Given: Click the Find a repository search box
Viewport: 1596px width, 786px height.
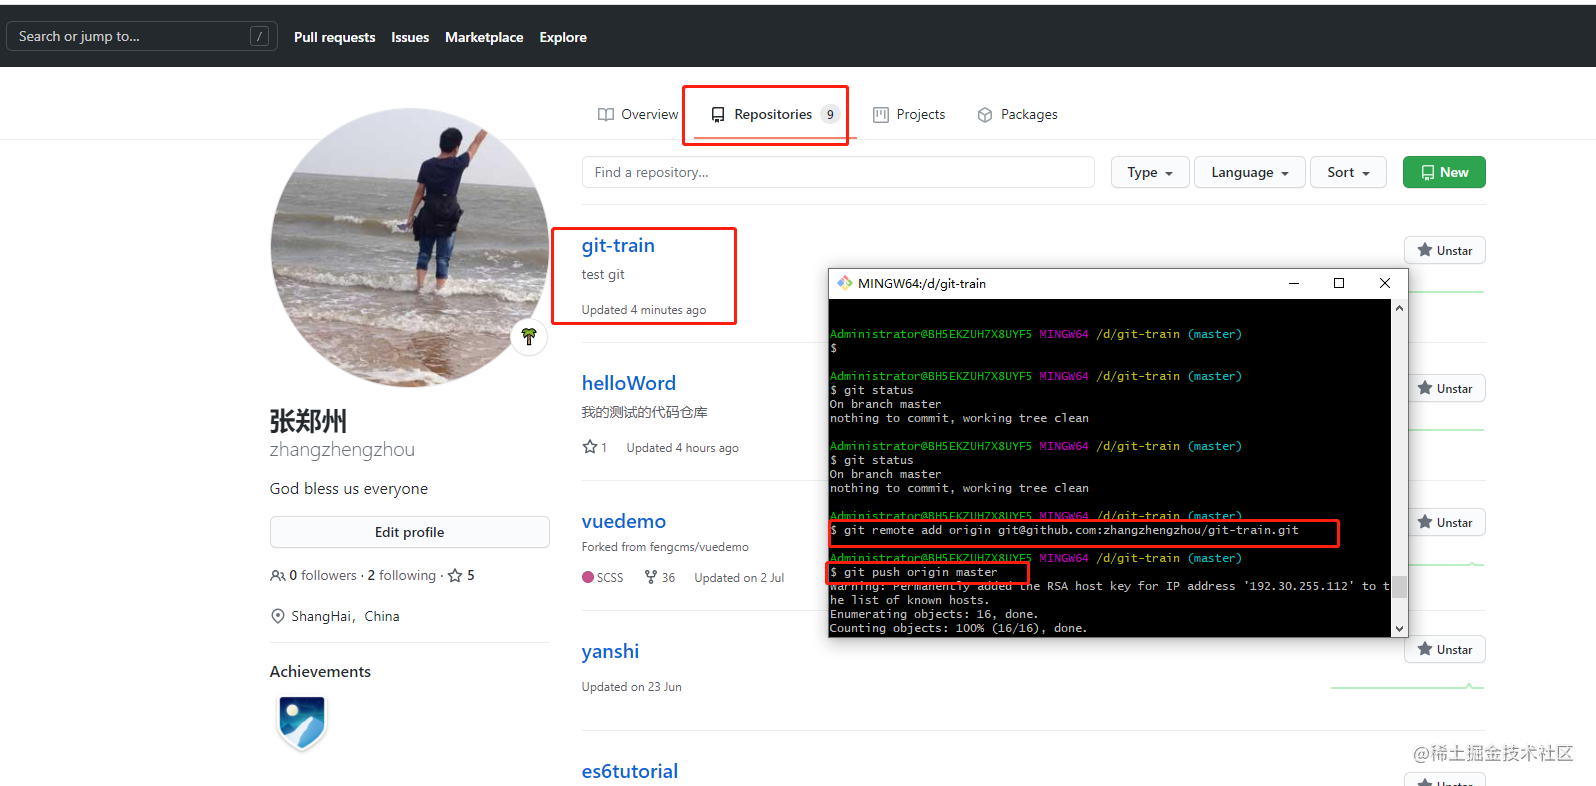Looking at the screenshot, I should click(838, 172).
